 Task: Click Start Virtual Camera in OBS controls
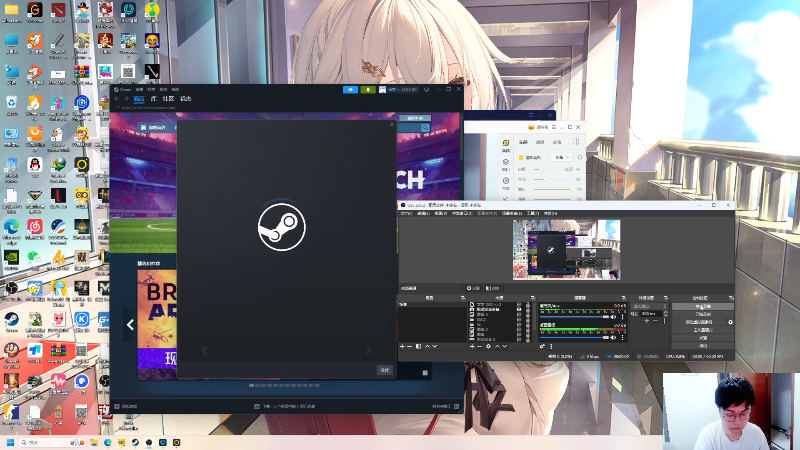point(699,322)
